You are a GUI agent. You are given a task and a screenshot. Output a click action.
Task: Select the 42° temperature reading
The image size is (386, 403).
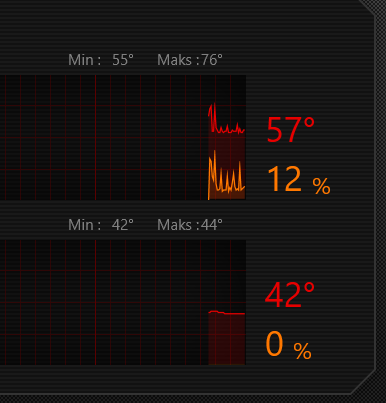point(290,295)
